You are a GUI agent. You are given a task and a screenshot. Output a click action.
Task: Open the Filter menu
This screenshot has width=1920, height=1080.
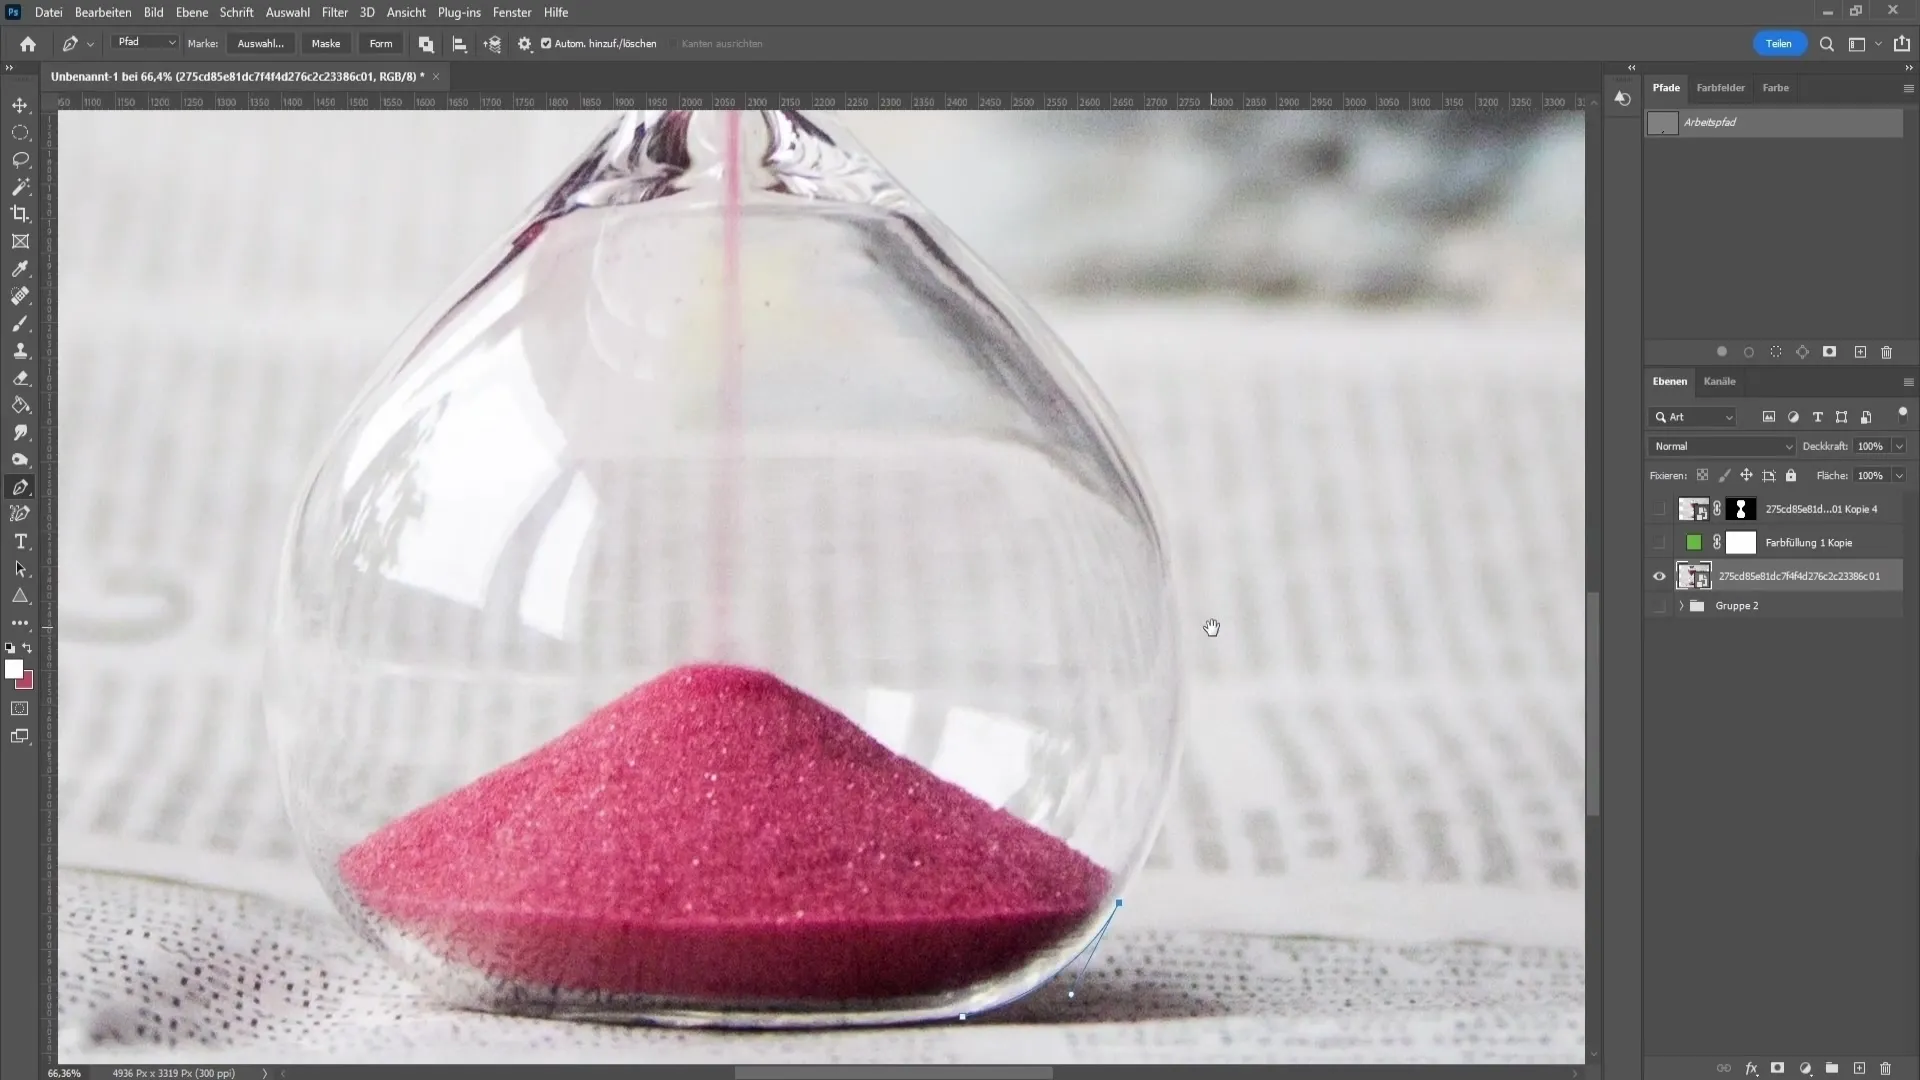tap(334, 12)
